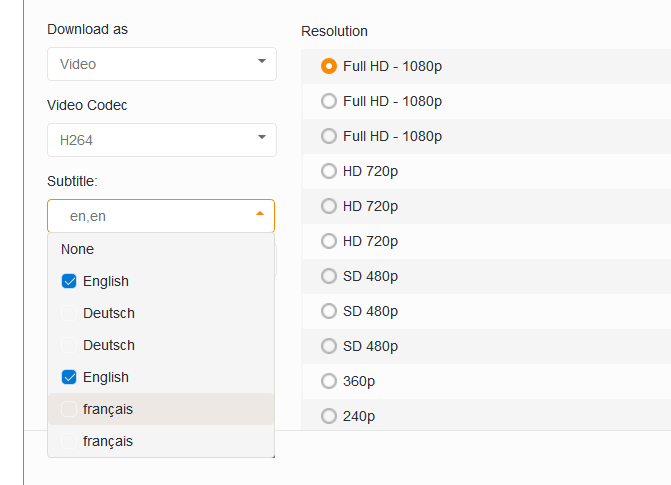This screenshot has width=671, height=485.
Task: Pick the third Full HD 1080p option
Action: click(329, 136)
